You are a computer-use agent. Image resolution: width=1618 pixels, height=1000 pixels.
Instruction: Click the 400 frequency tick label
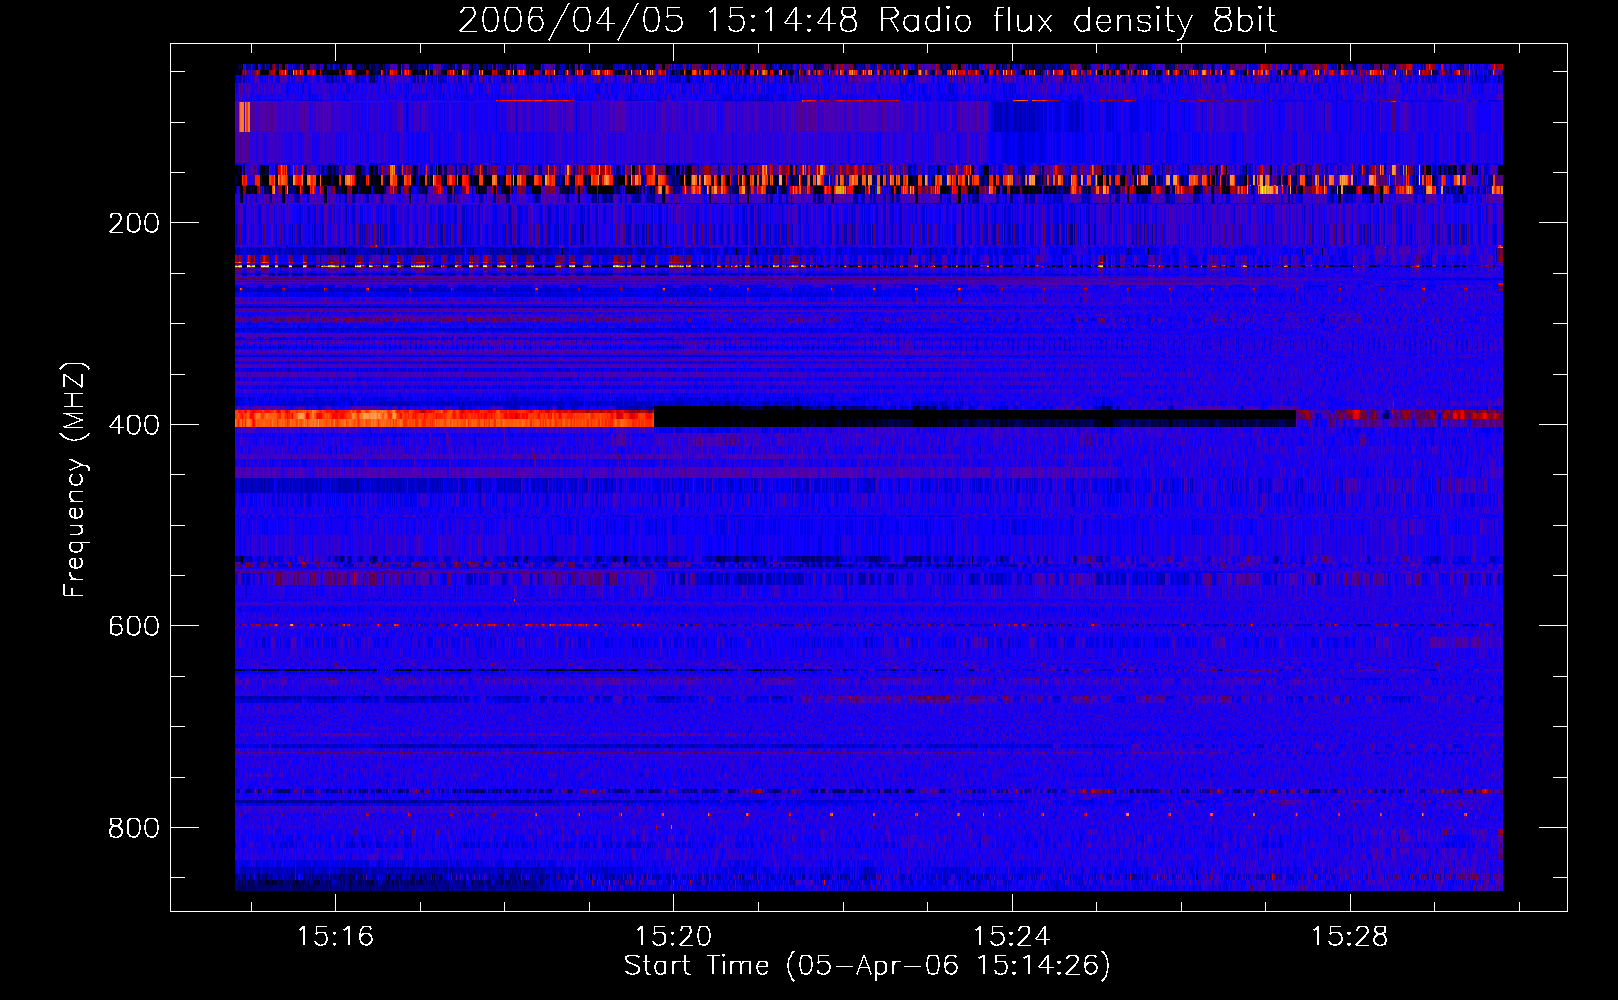pyautogui.click(x=134, y=425)
